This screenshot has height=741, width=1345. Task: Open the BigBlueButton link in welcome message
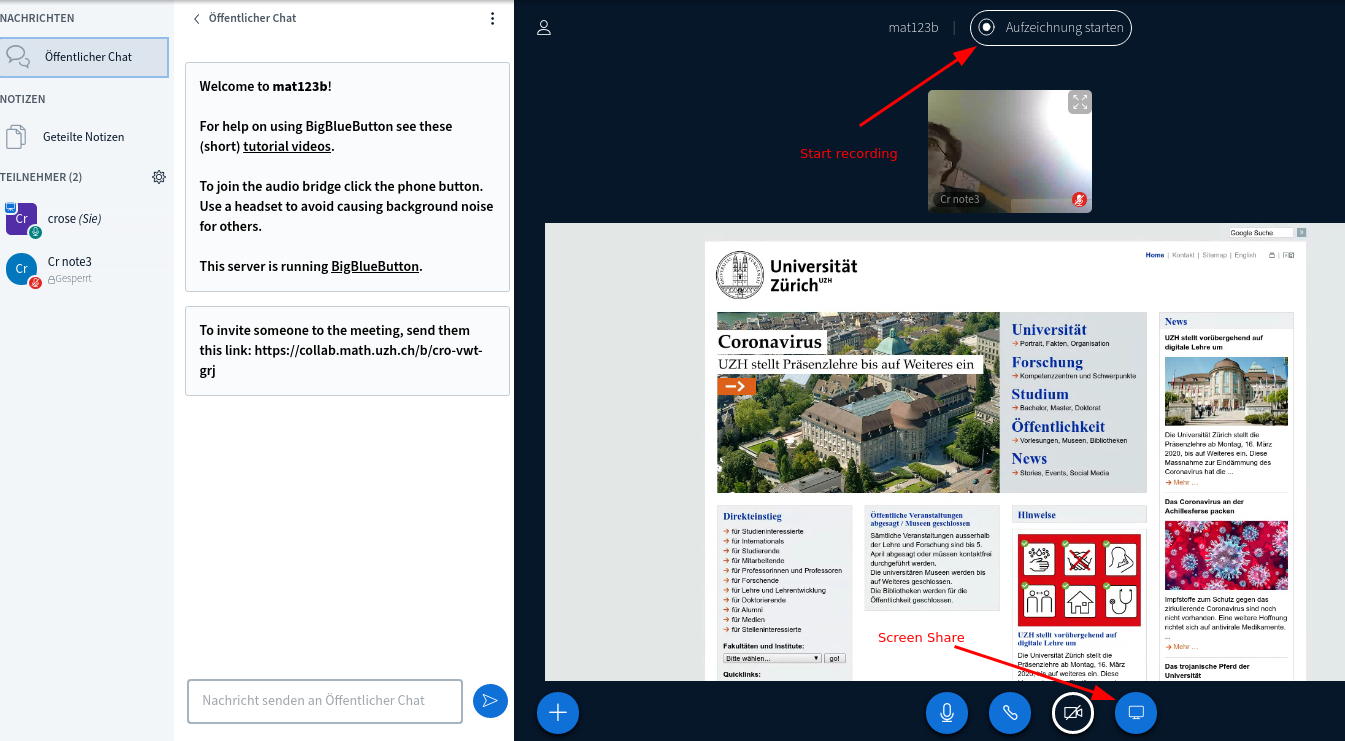click(x=375, y=266)
